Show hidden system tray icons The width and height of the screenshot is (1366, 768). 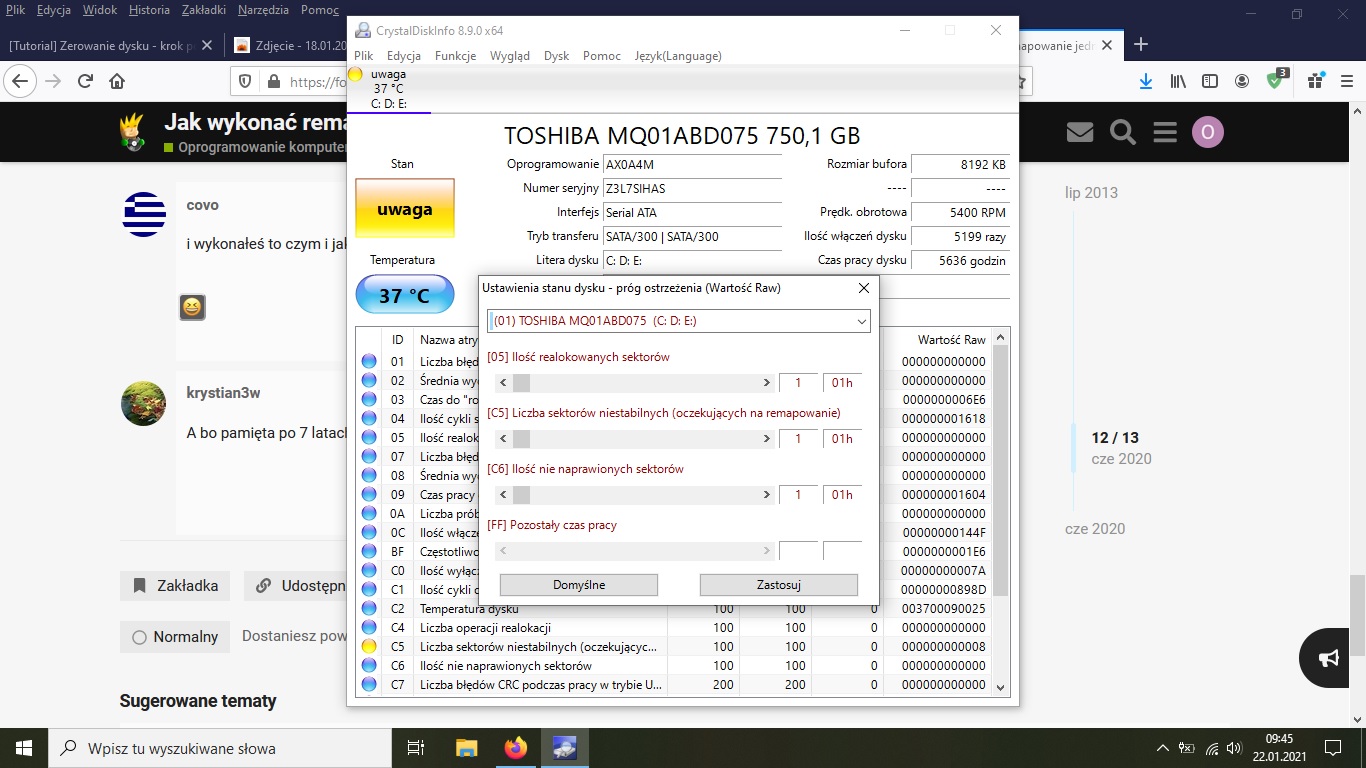click(1162, 748)
